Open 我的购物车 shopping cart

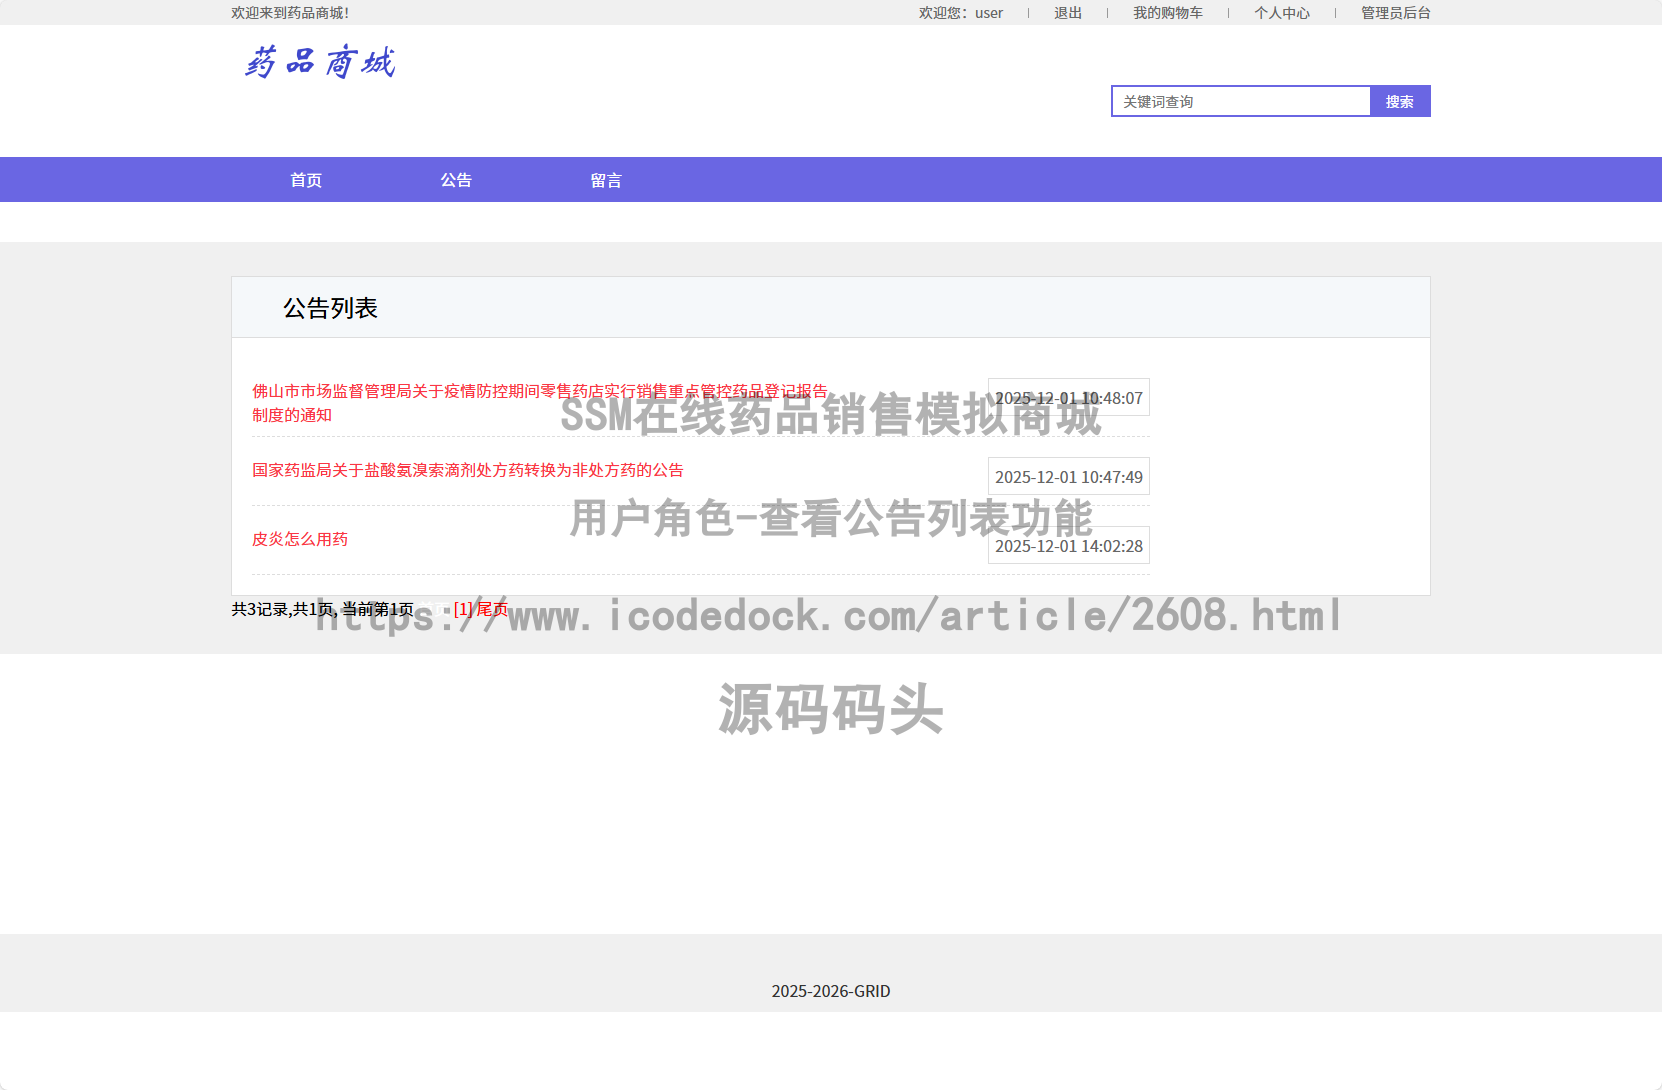click(x=1168, y=12)
